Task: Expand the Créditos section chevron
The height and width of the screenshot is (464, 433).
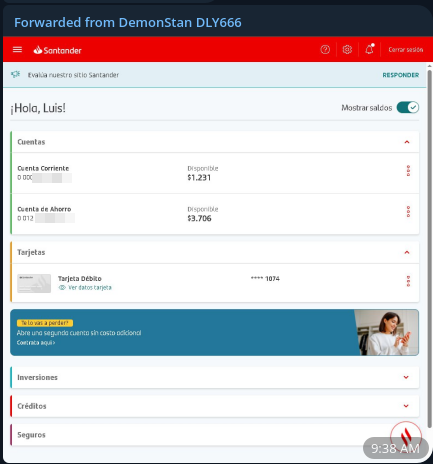Action: (406, 406)
